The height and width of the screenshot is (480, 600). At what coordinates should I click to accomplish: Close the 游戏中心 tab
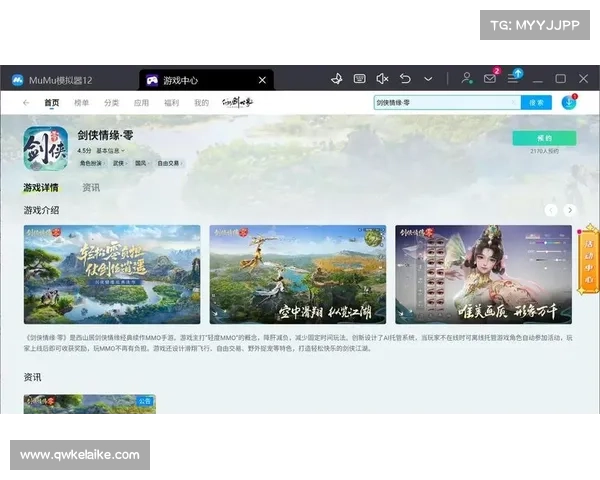pos(262,80)
